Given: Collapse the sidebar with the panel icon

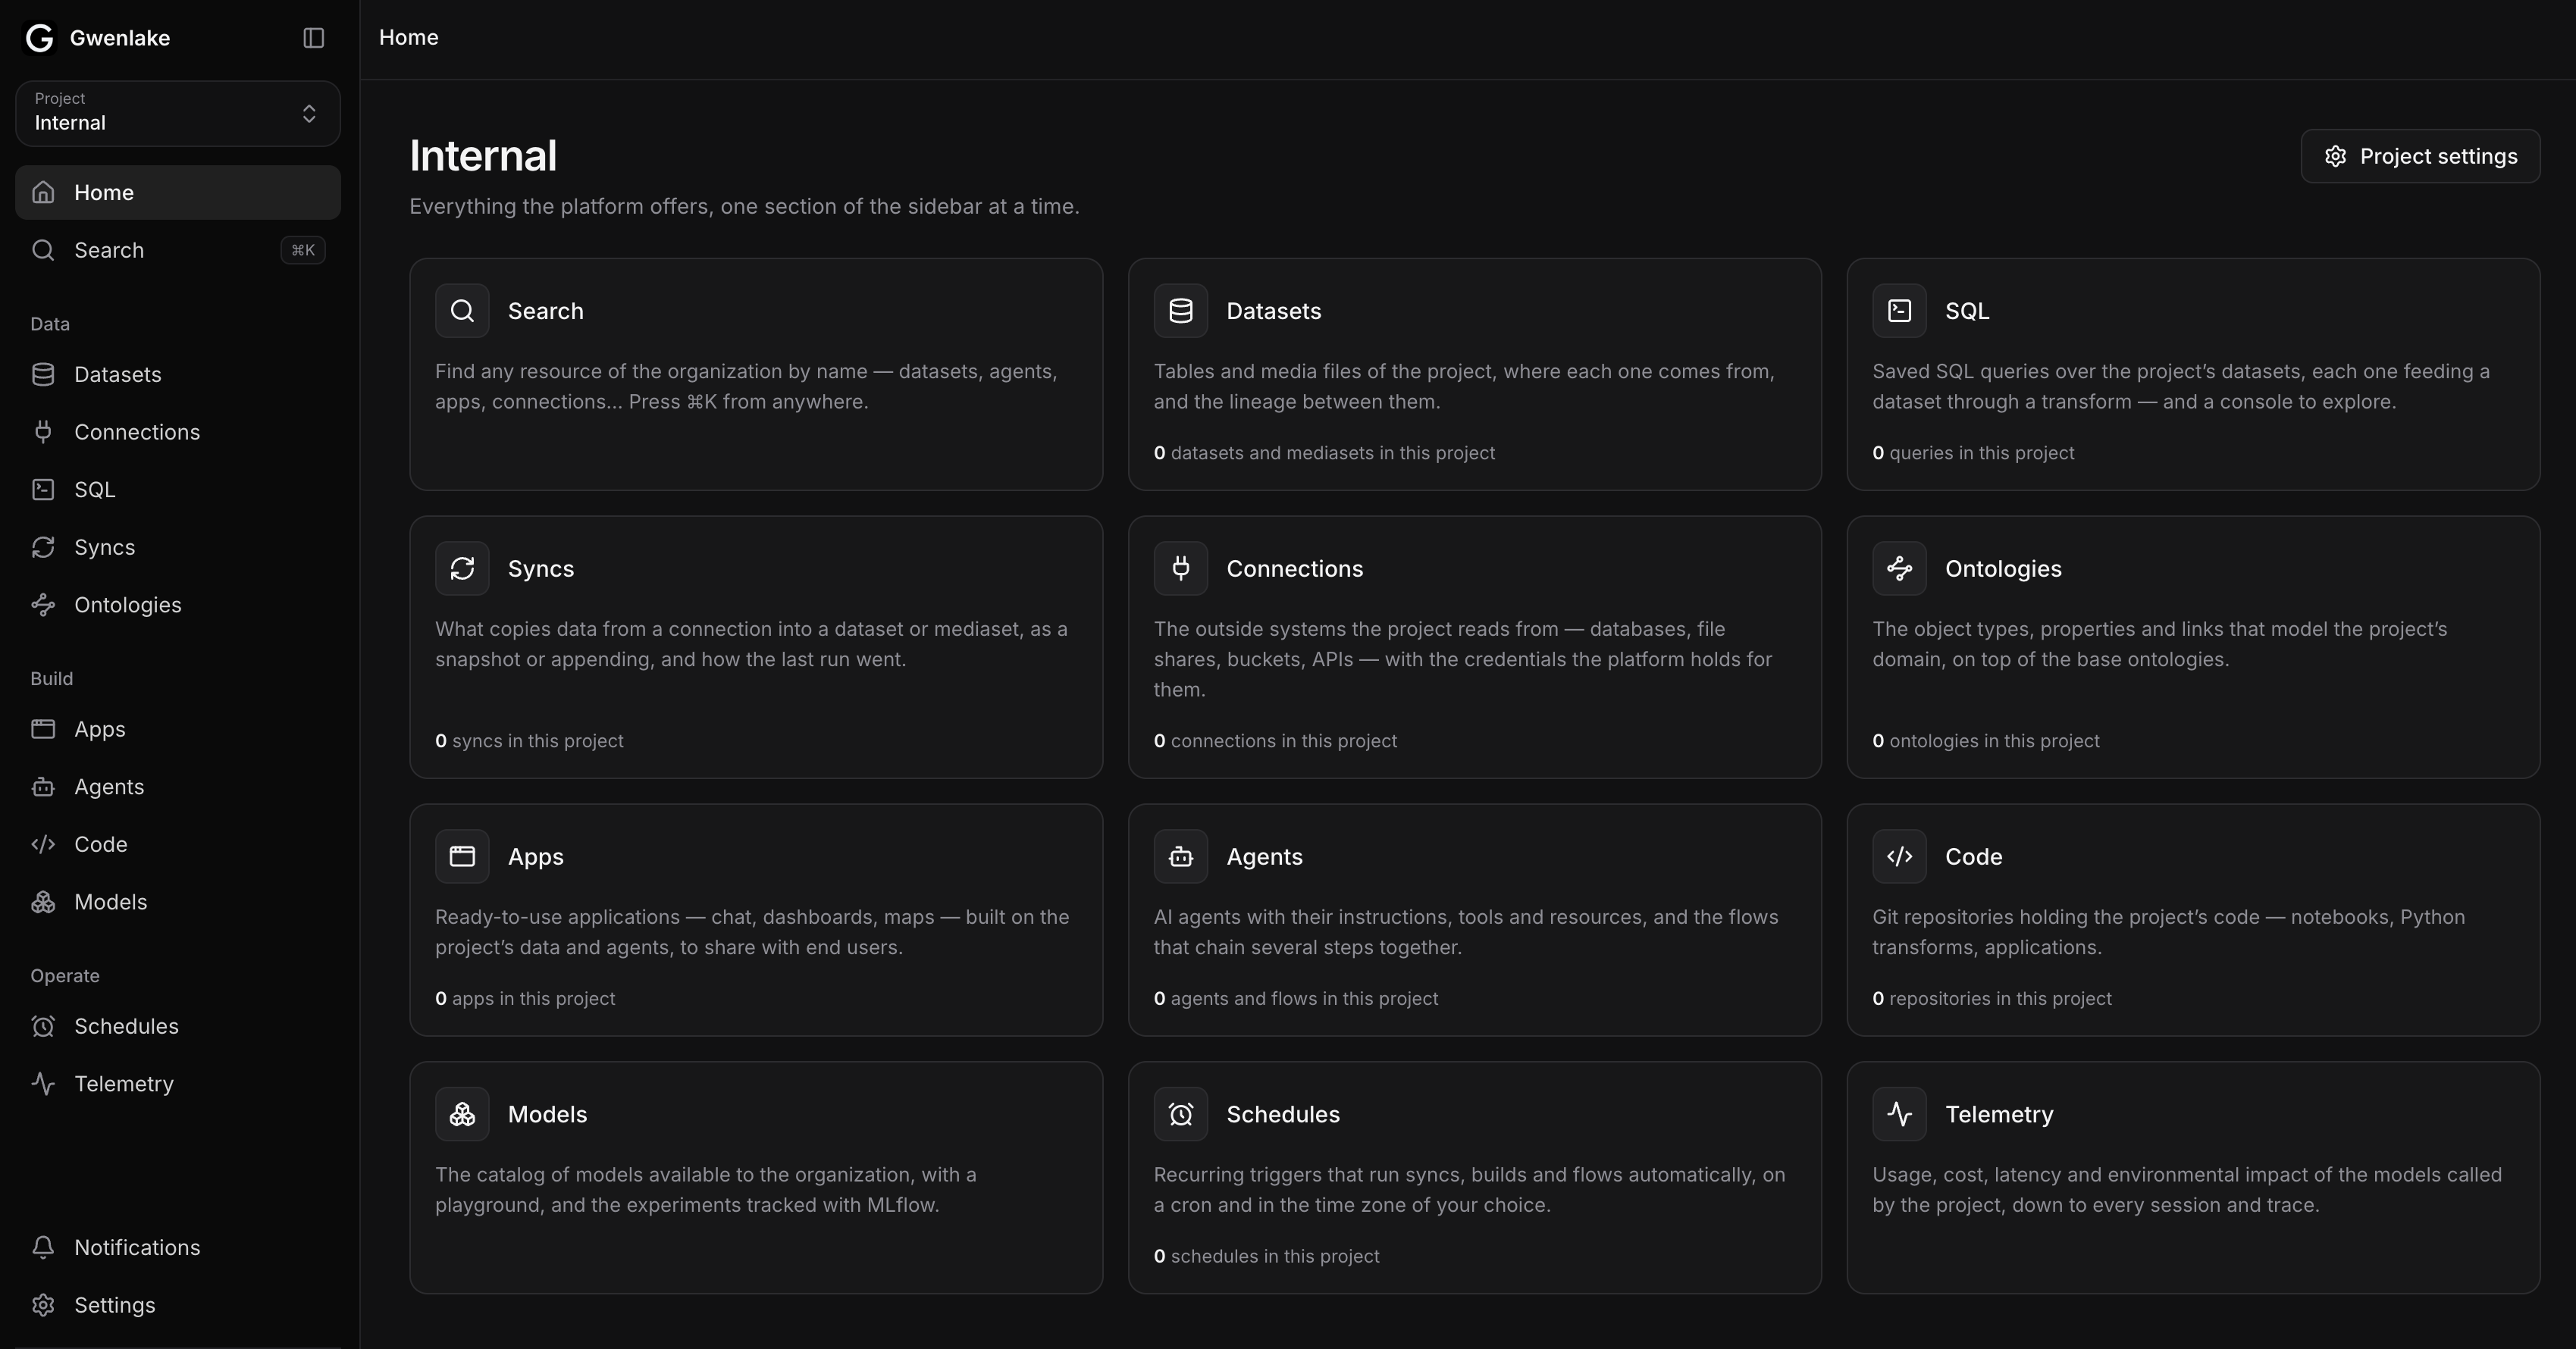Looking at the screenshot, I should 313,38.
